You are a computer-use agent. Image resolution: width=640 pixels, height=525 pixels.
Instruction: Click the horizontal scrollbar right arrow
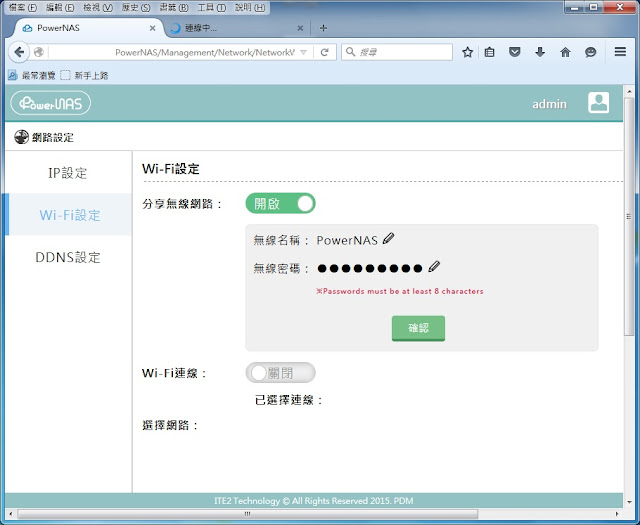click(x=617, y=514)
